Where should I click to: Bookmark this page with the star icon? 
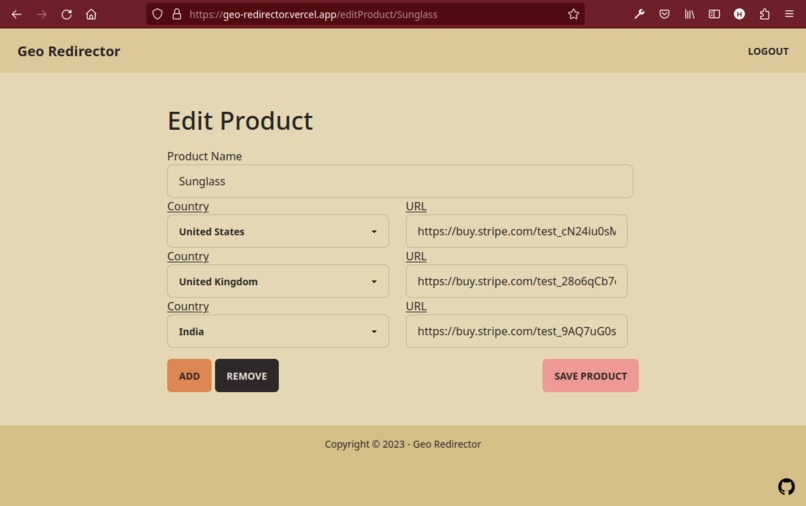[574, 14]
